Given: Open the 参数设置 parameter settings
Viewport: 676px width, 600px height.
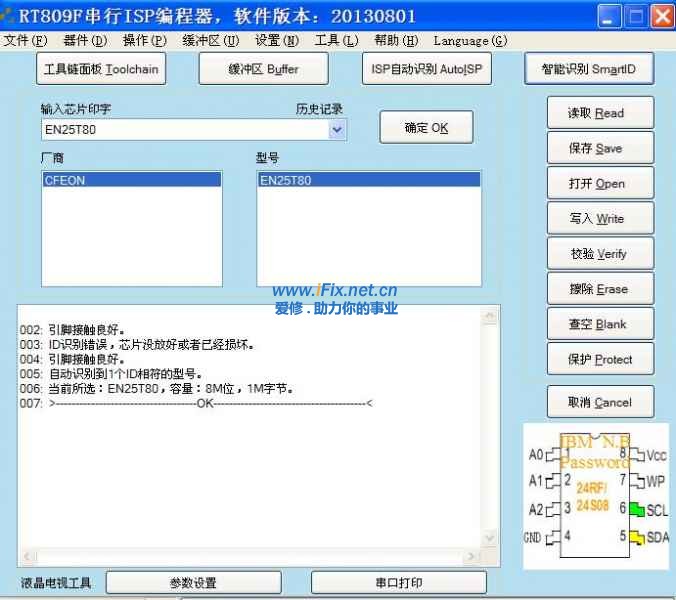Looking at the screenshot, I should pos(194,583).
